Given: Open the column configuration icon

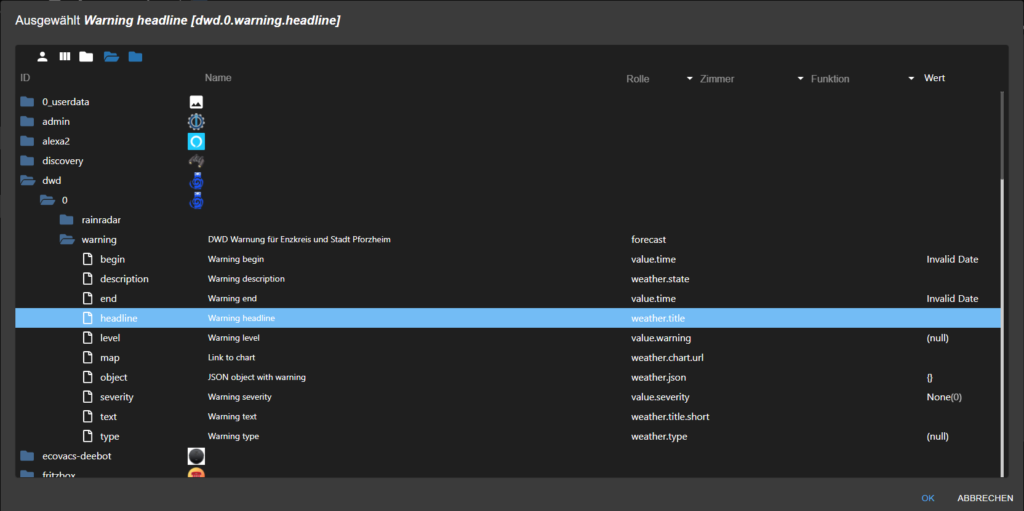Looking at the screenshot, I should coord(65,56).
